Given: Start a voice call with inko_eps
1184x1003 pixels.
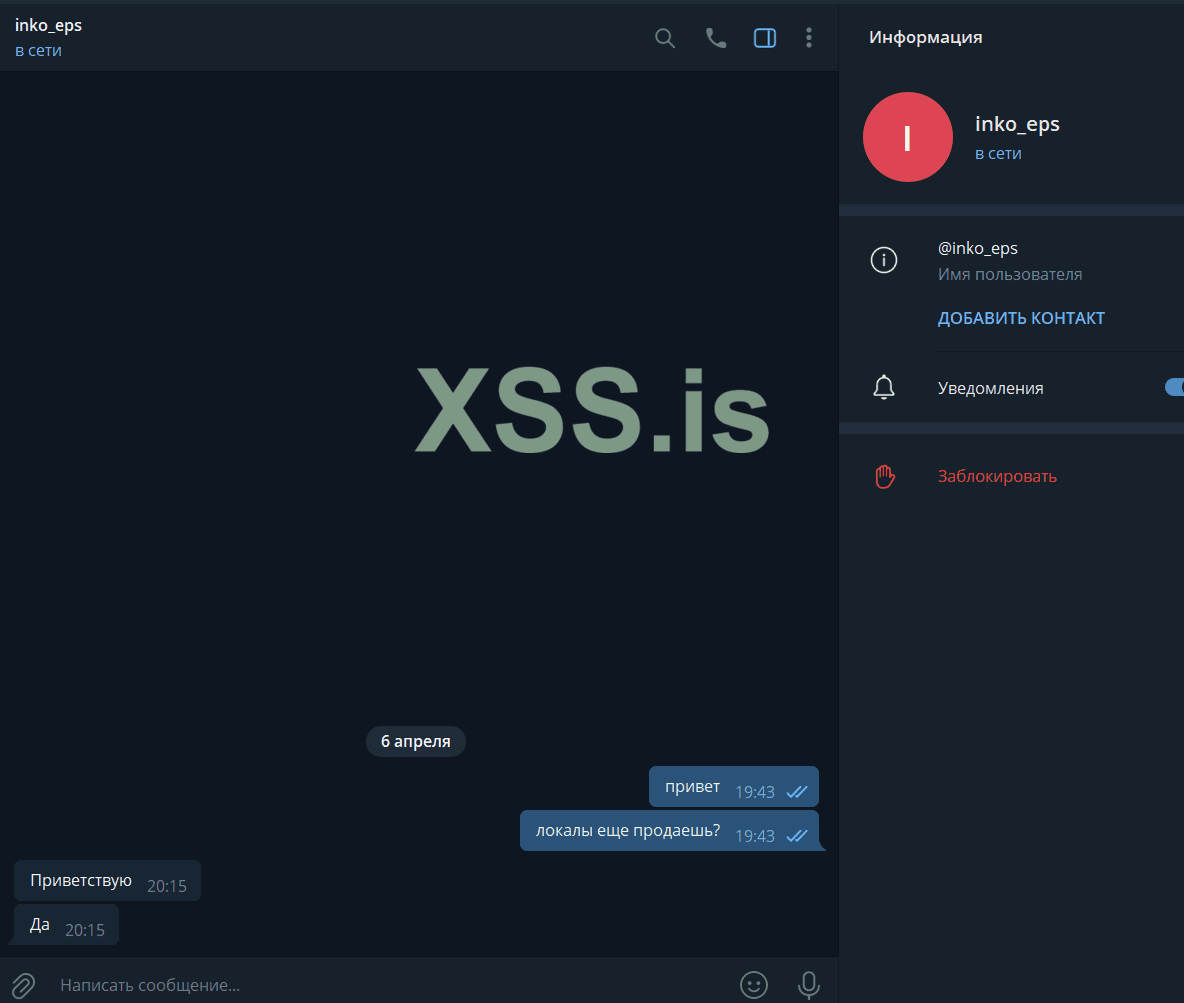Looking at the screenshot, I should click(x=715, y=38).
